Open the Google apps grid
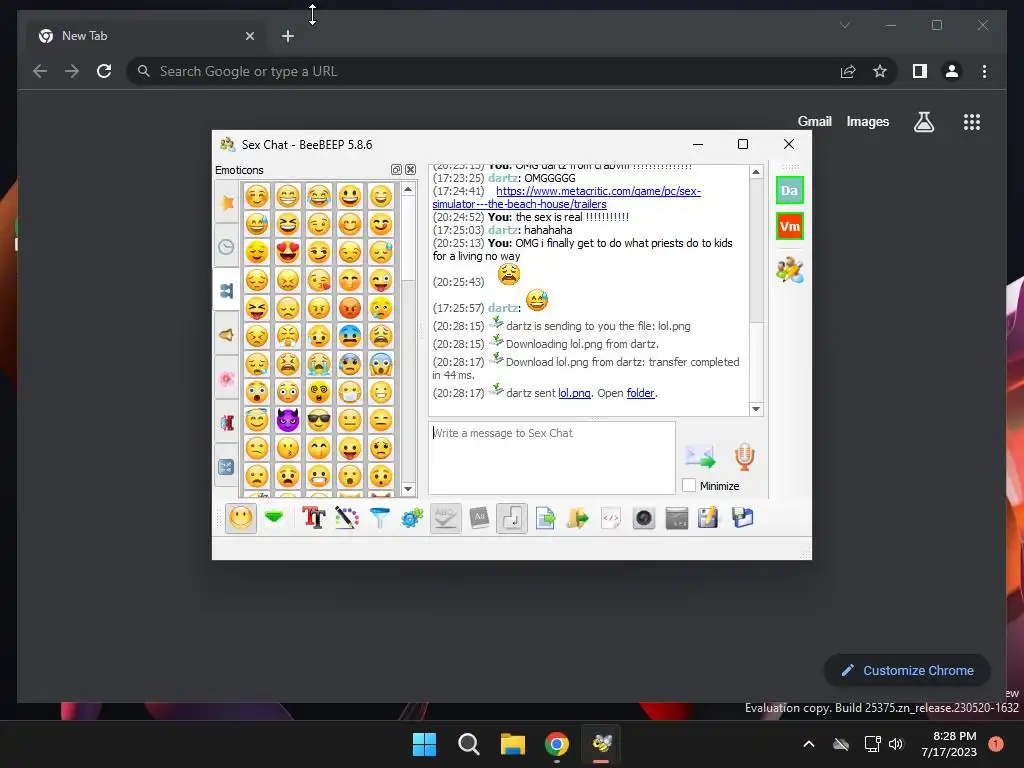1024x768 pixels. click(972, 121)
